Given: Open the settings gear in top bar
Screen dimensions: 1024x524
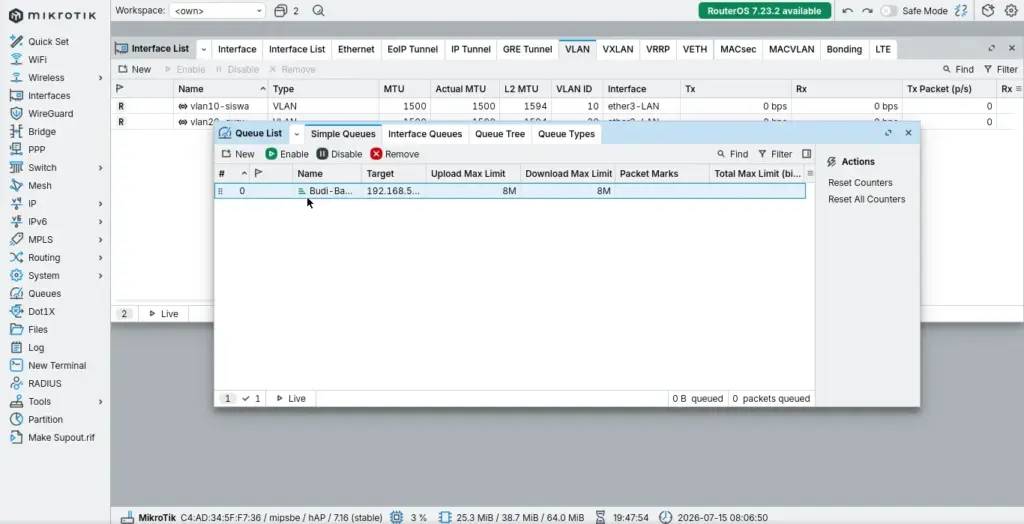Looking at the screenshot, I should (1011, 10).
